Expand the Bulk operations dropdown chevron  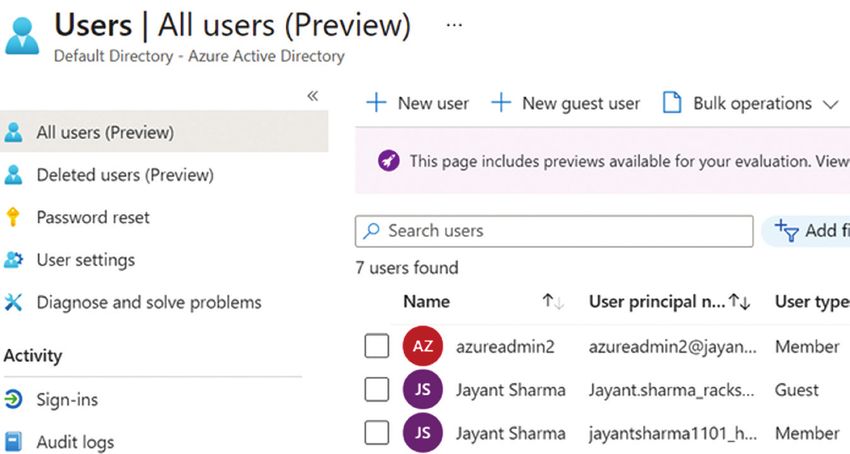[x=830, y=104]
